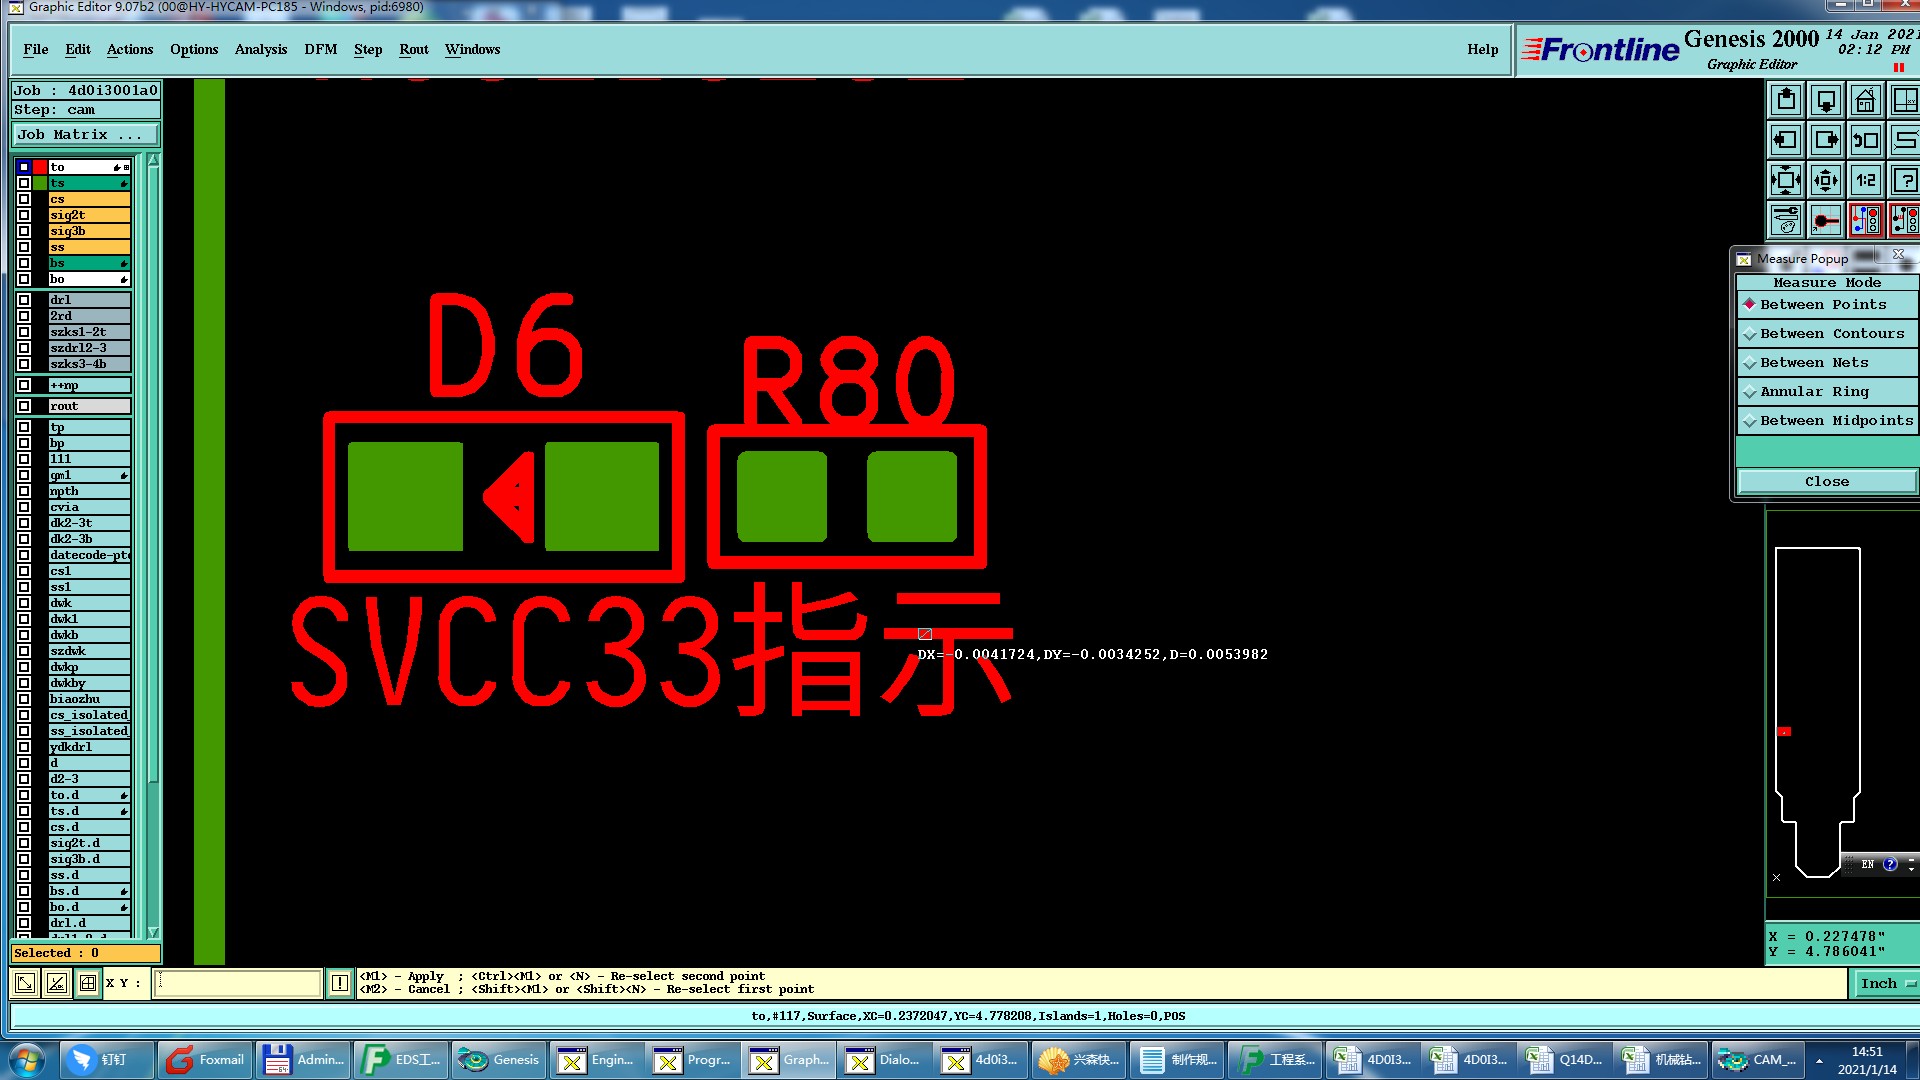Image resolution: width=1920 pixels, height=1080 pixels.
Task: Click the X Y coordinate input field
Action: point(238,983)
